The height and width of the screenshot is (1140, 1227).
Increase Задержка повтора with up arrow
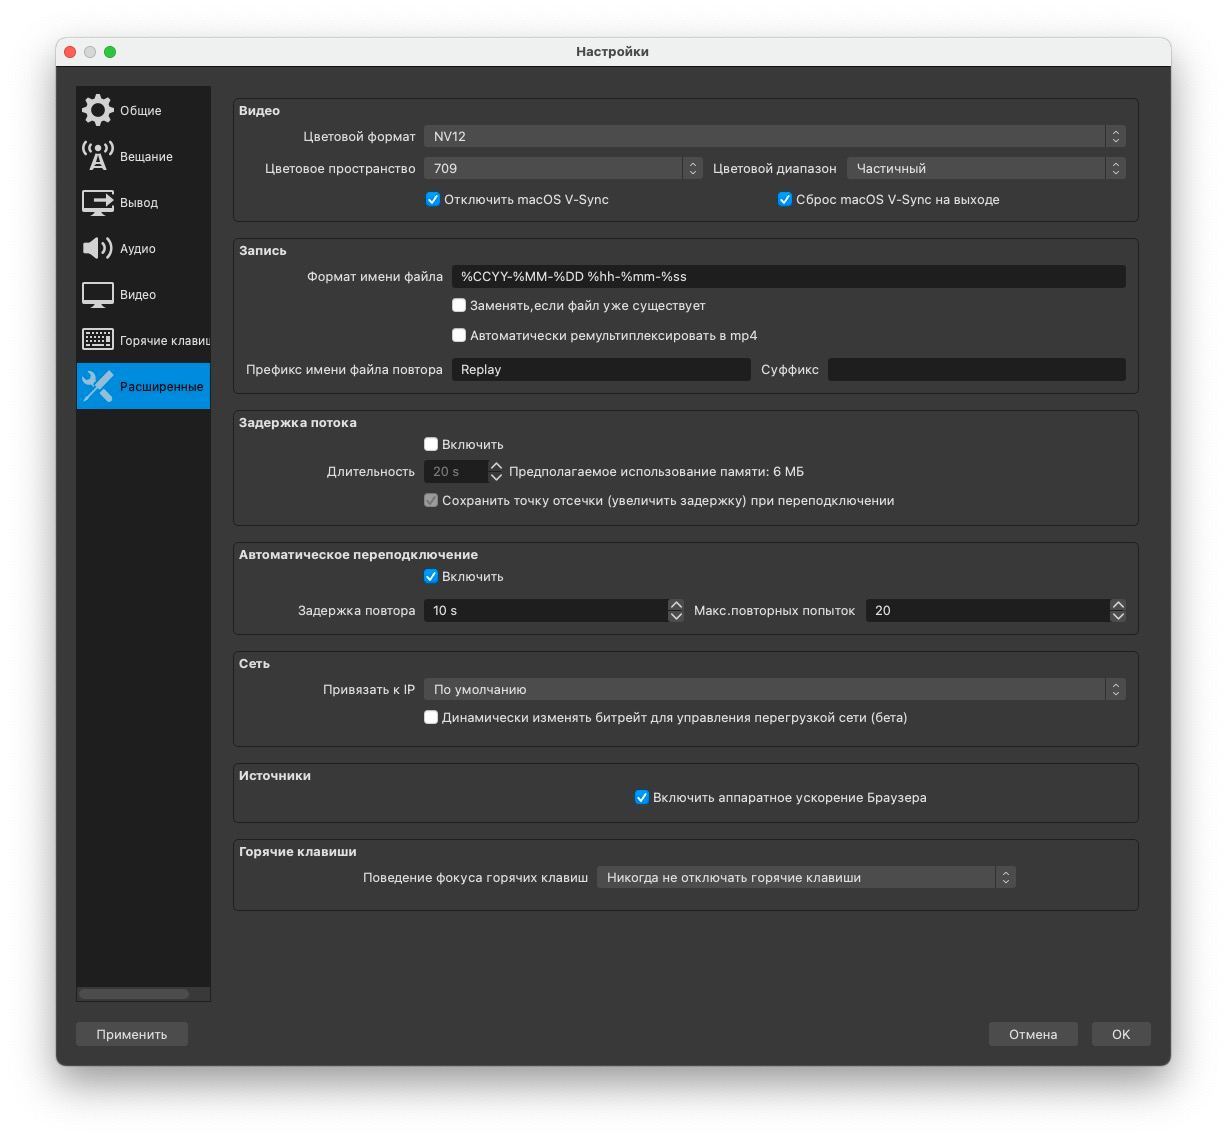pyautogui.click(x=676, y=605)
